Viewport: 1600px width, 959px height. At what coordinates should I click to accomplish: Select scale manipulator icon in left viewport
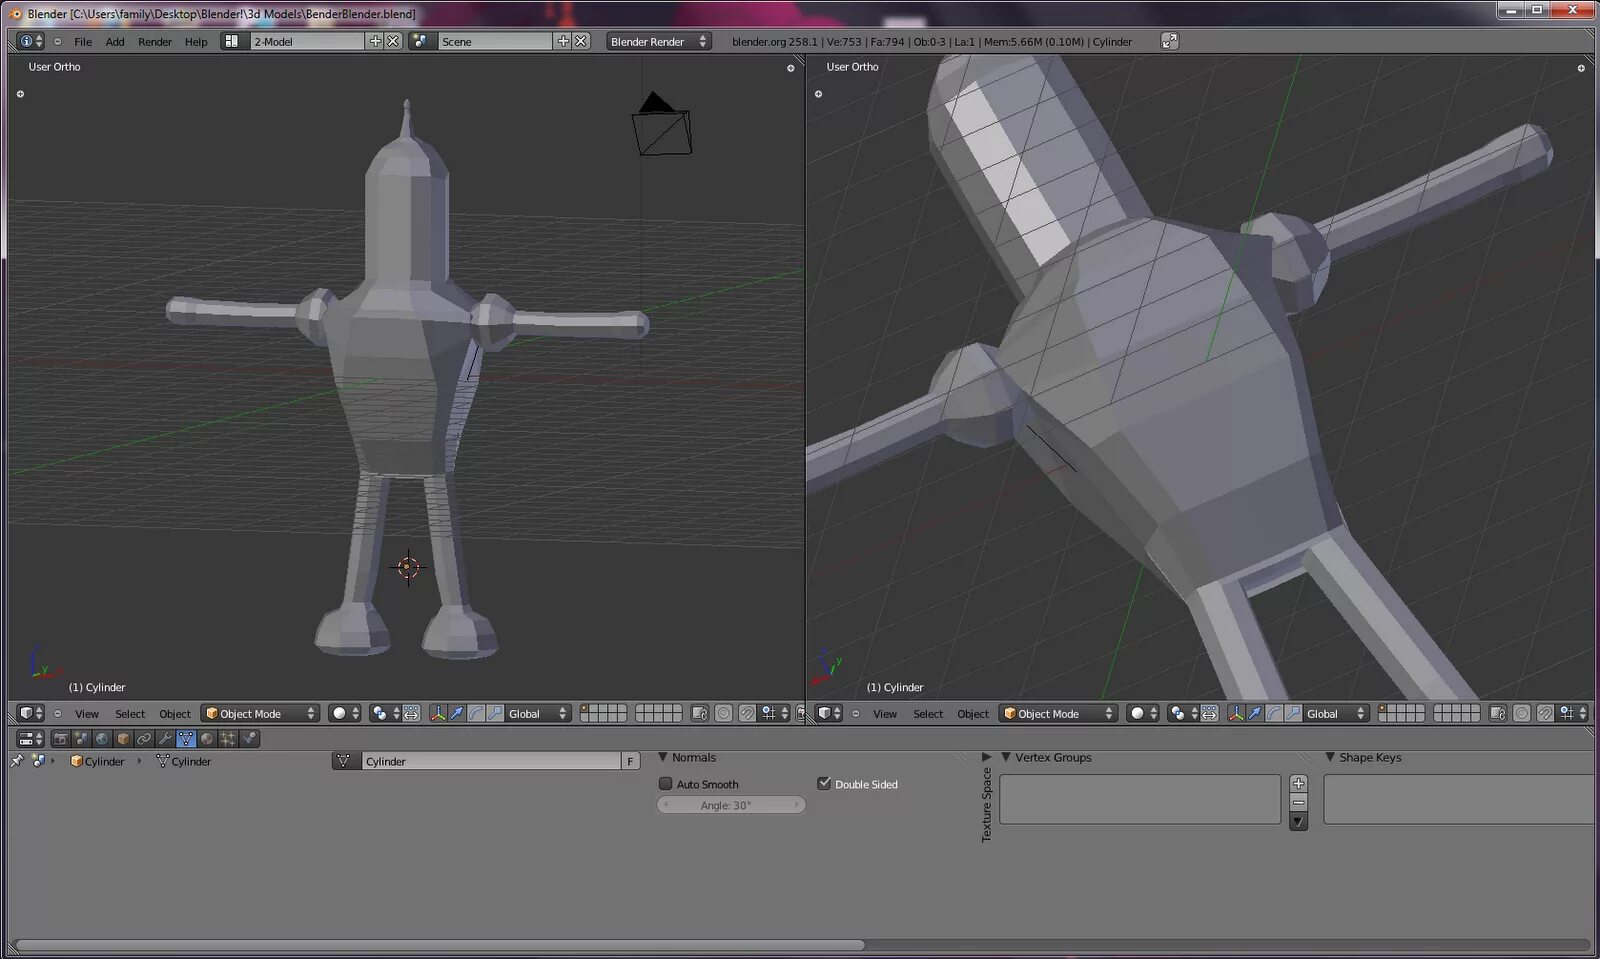495,713
